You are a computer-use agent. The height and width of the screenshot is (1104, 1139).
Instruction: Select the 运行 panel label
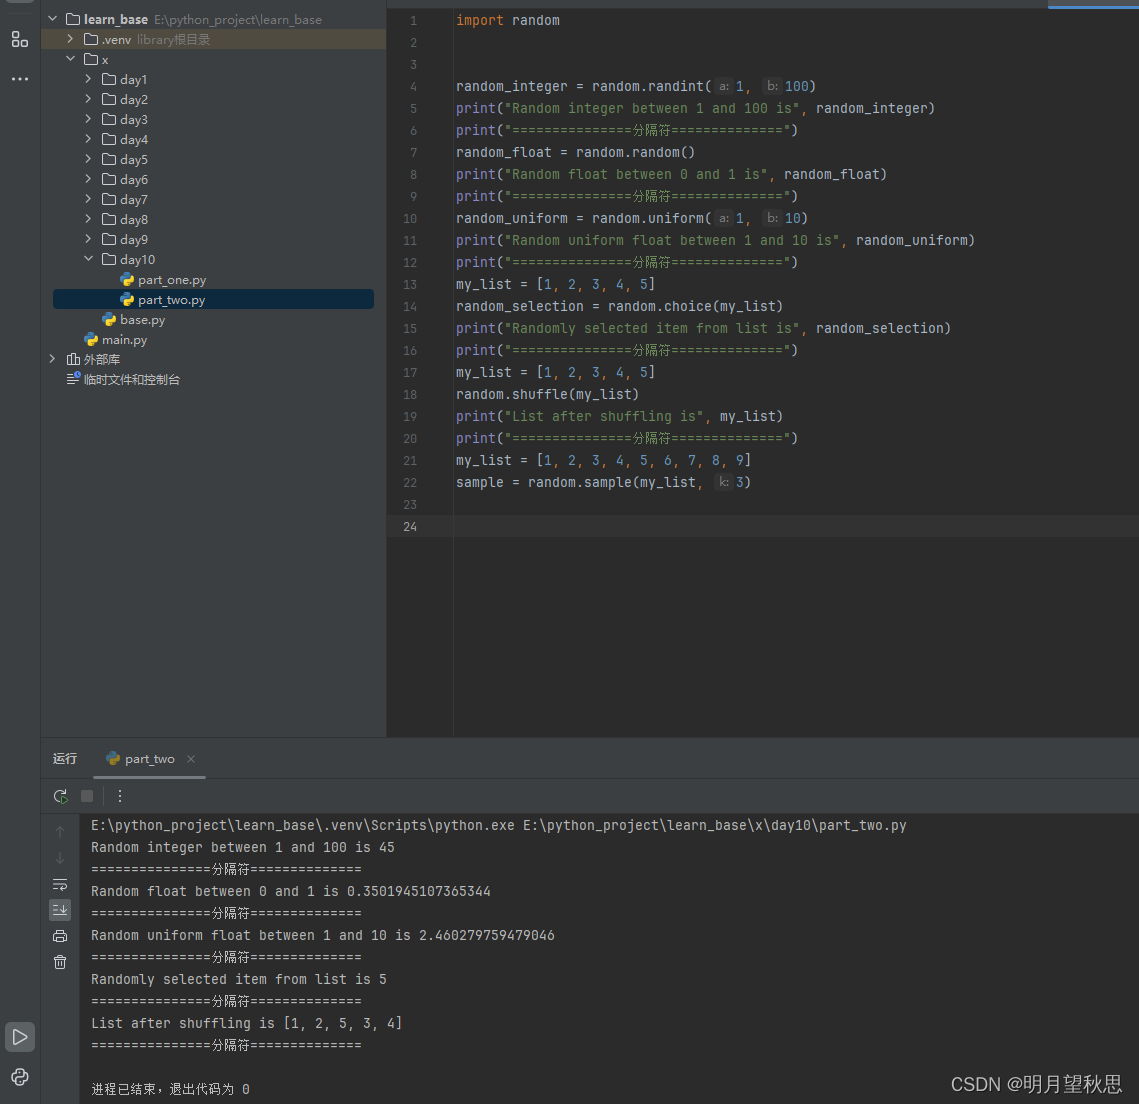tap(65, 759)
